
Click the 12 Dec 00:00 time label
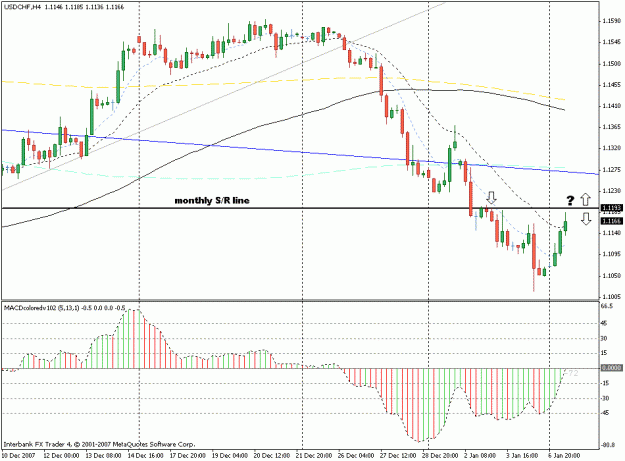(x=61, y=455)
